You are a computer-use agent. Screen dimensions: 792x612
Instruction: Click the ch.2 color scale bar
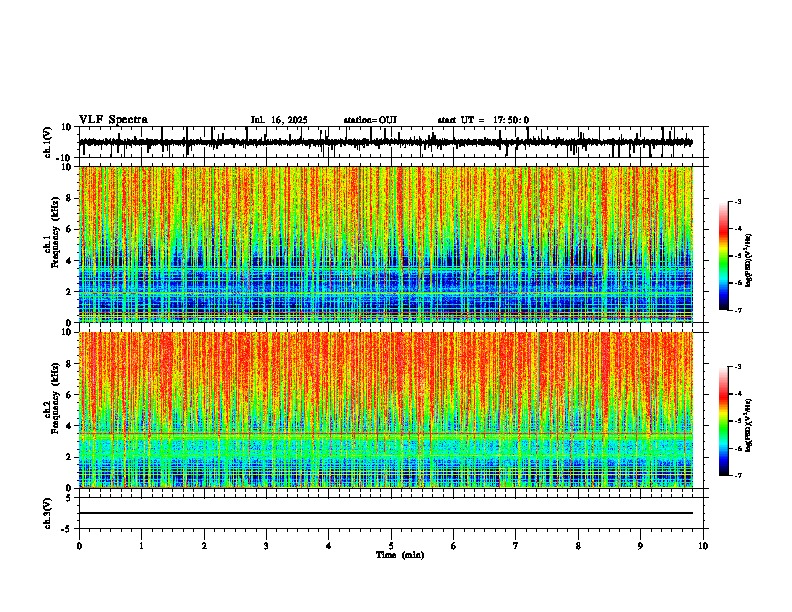(x=724, y=421)
